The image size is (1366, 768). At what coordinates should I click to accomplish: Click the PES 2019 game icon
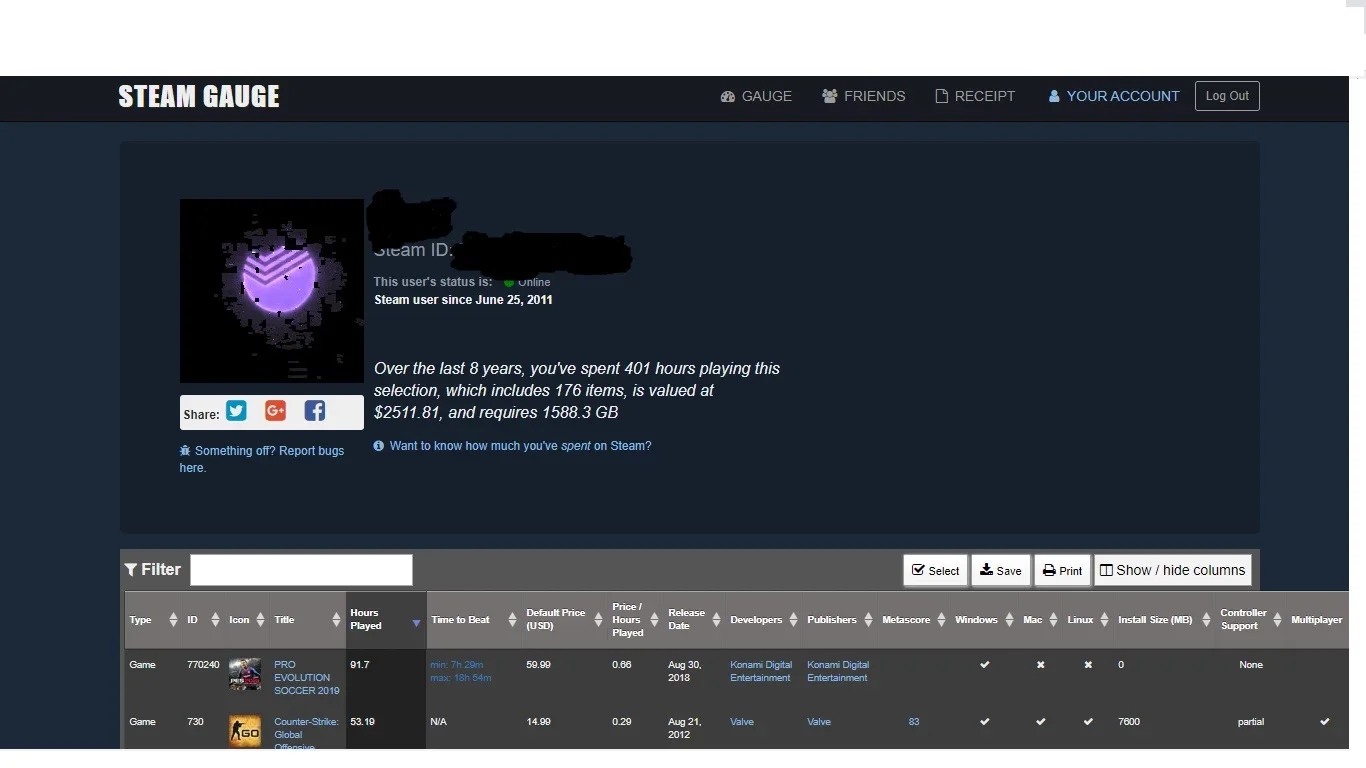coord(245,674)
